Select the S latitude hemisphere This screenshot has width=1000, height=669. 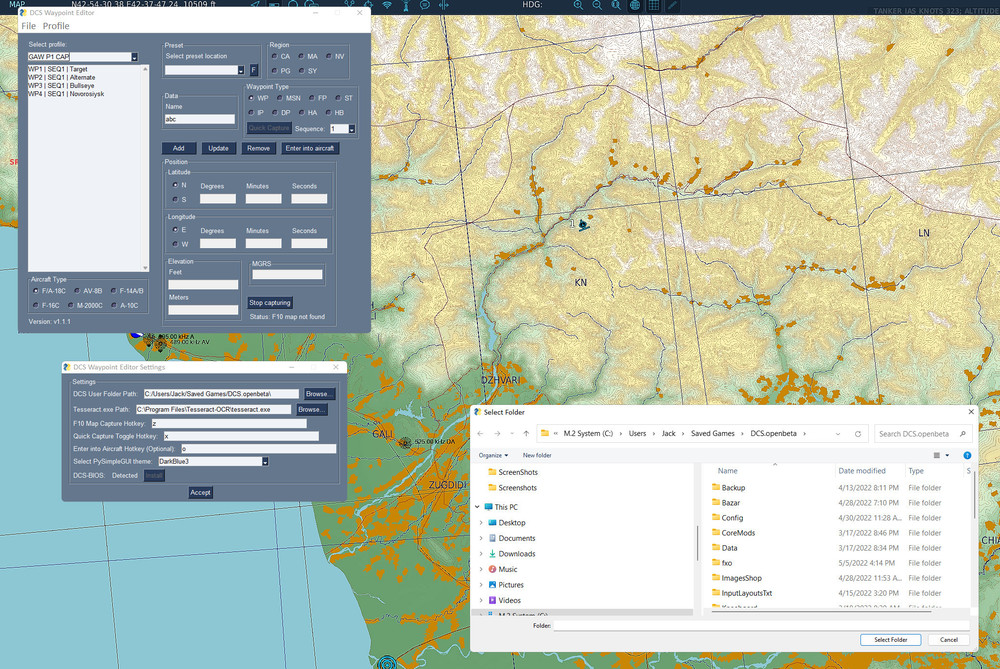tap(175, 199)
